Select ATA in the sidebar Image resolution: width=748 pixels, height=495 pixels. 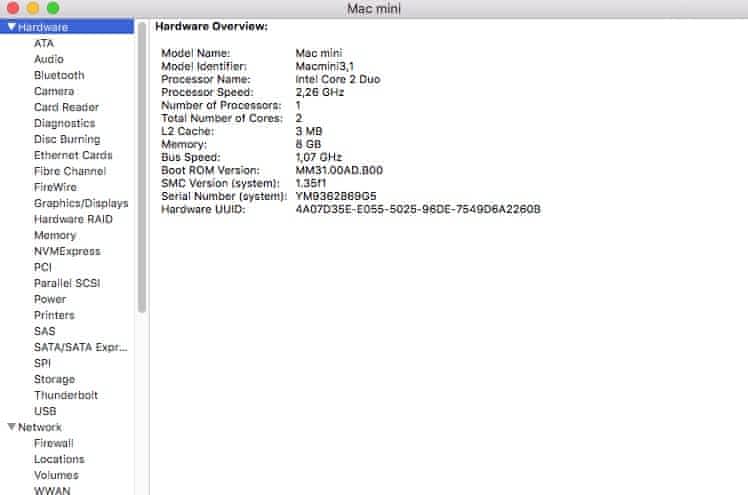44,43
